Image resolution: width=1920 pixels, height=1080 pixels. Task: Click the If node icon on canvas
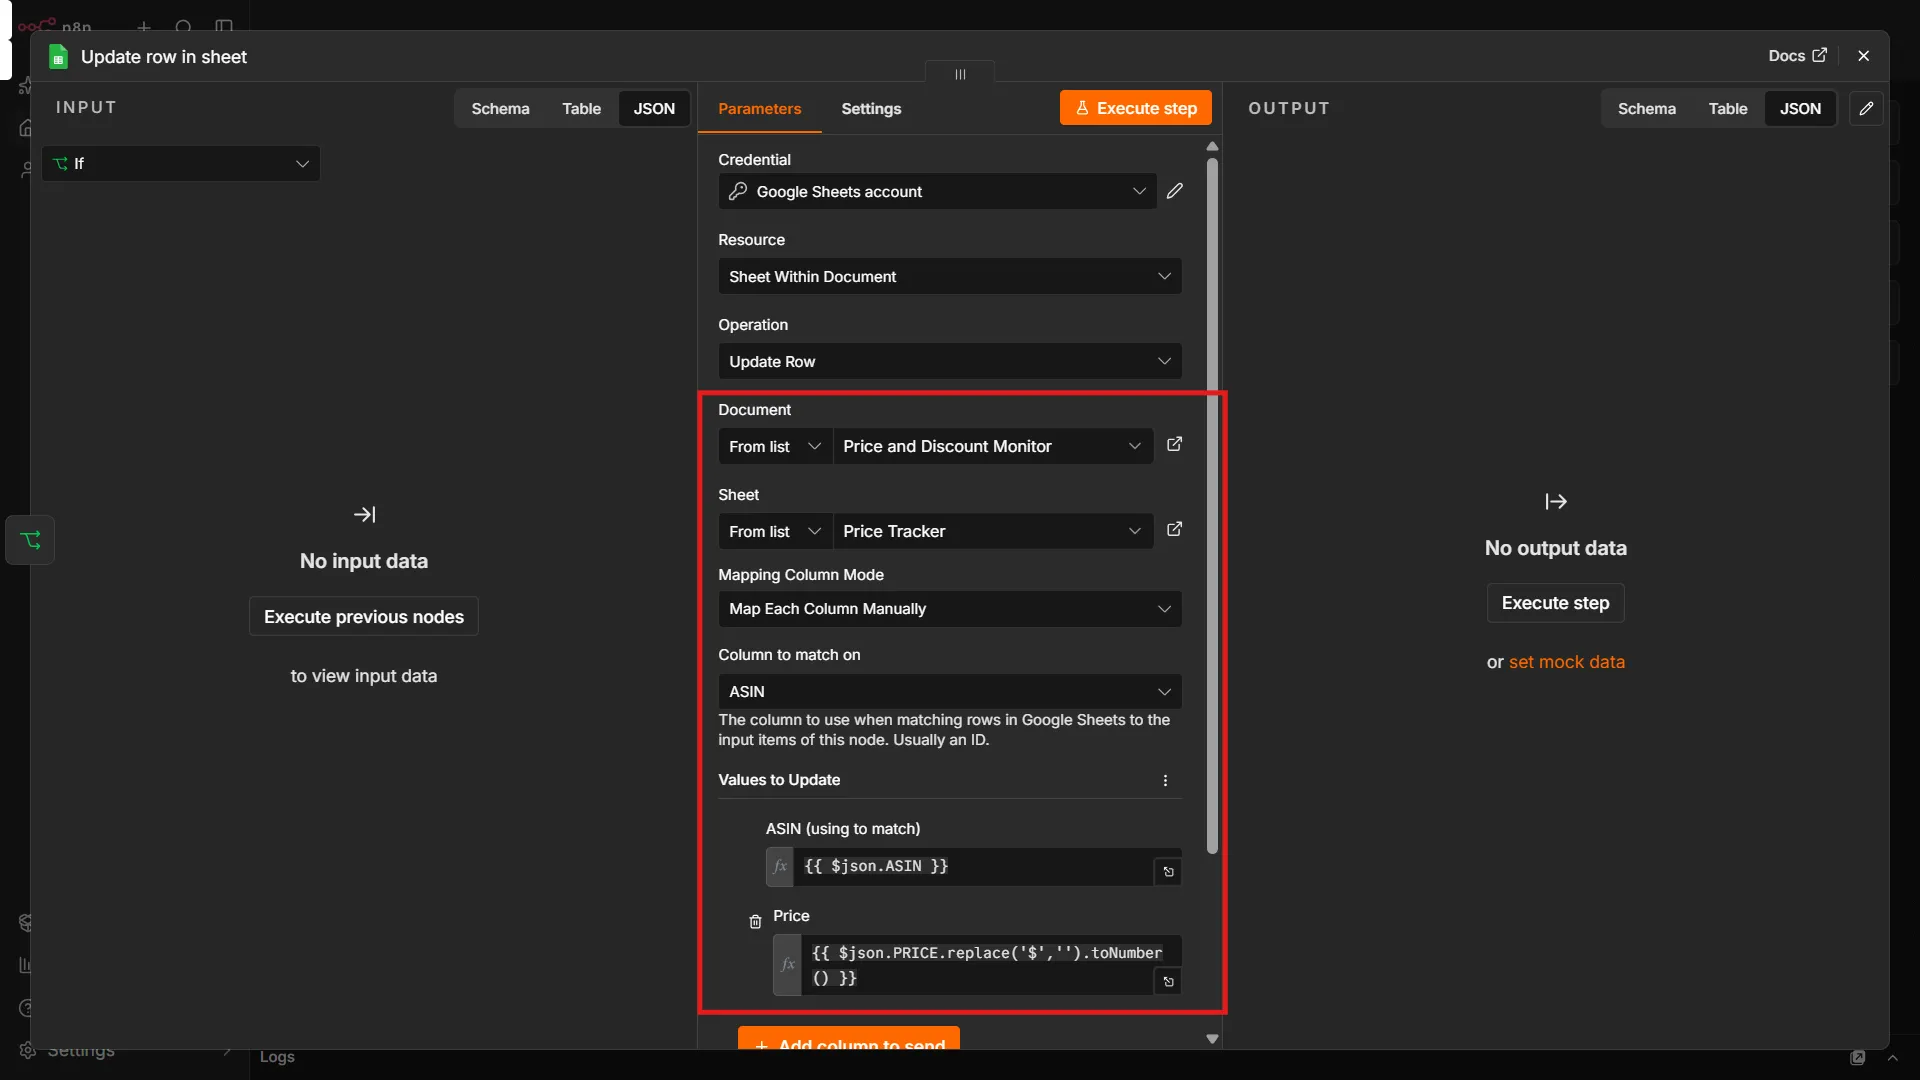click(x=30, y=540)
